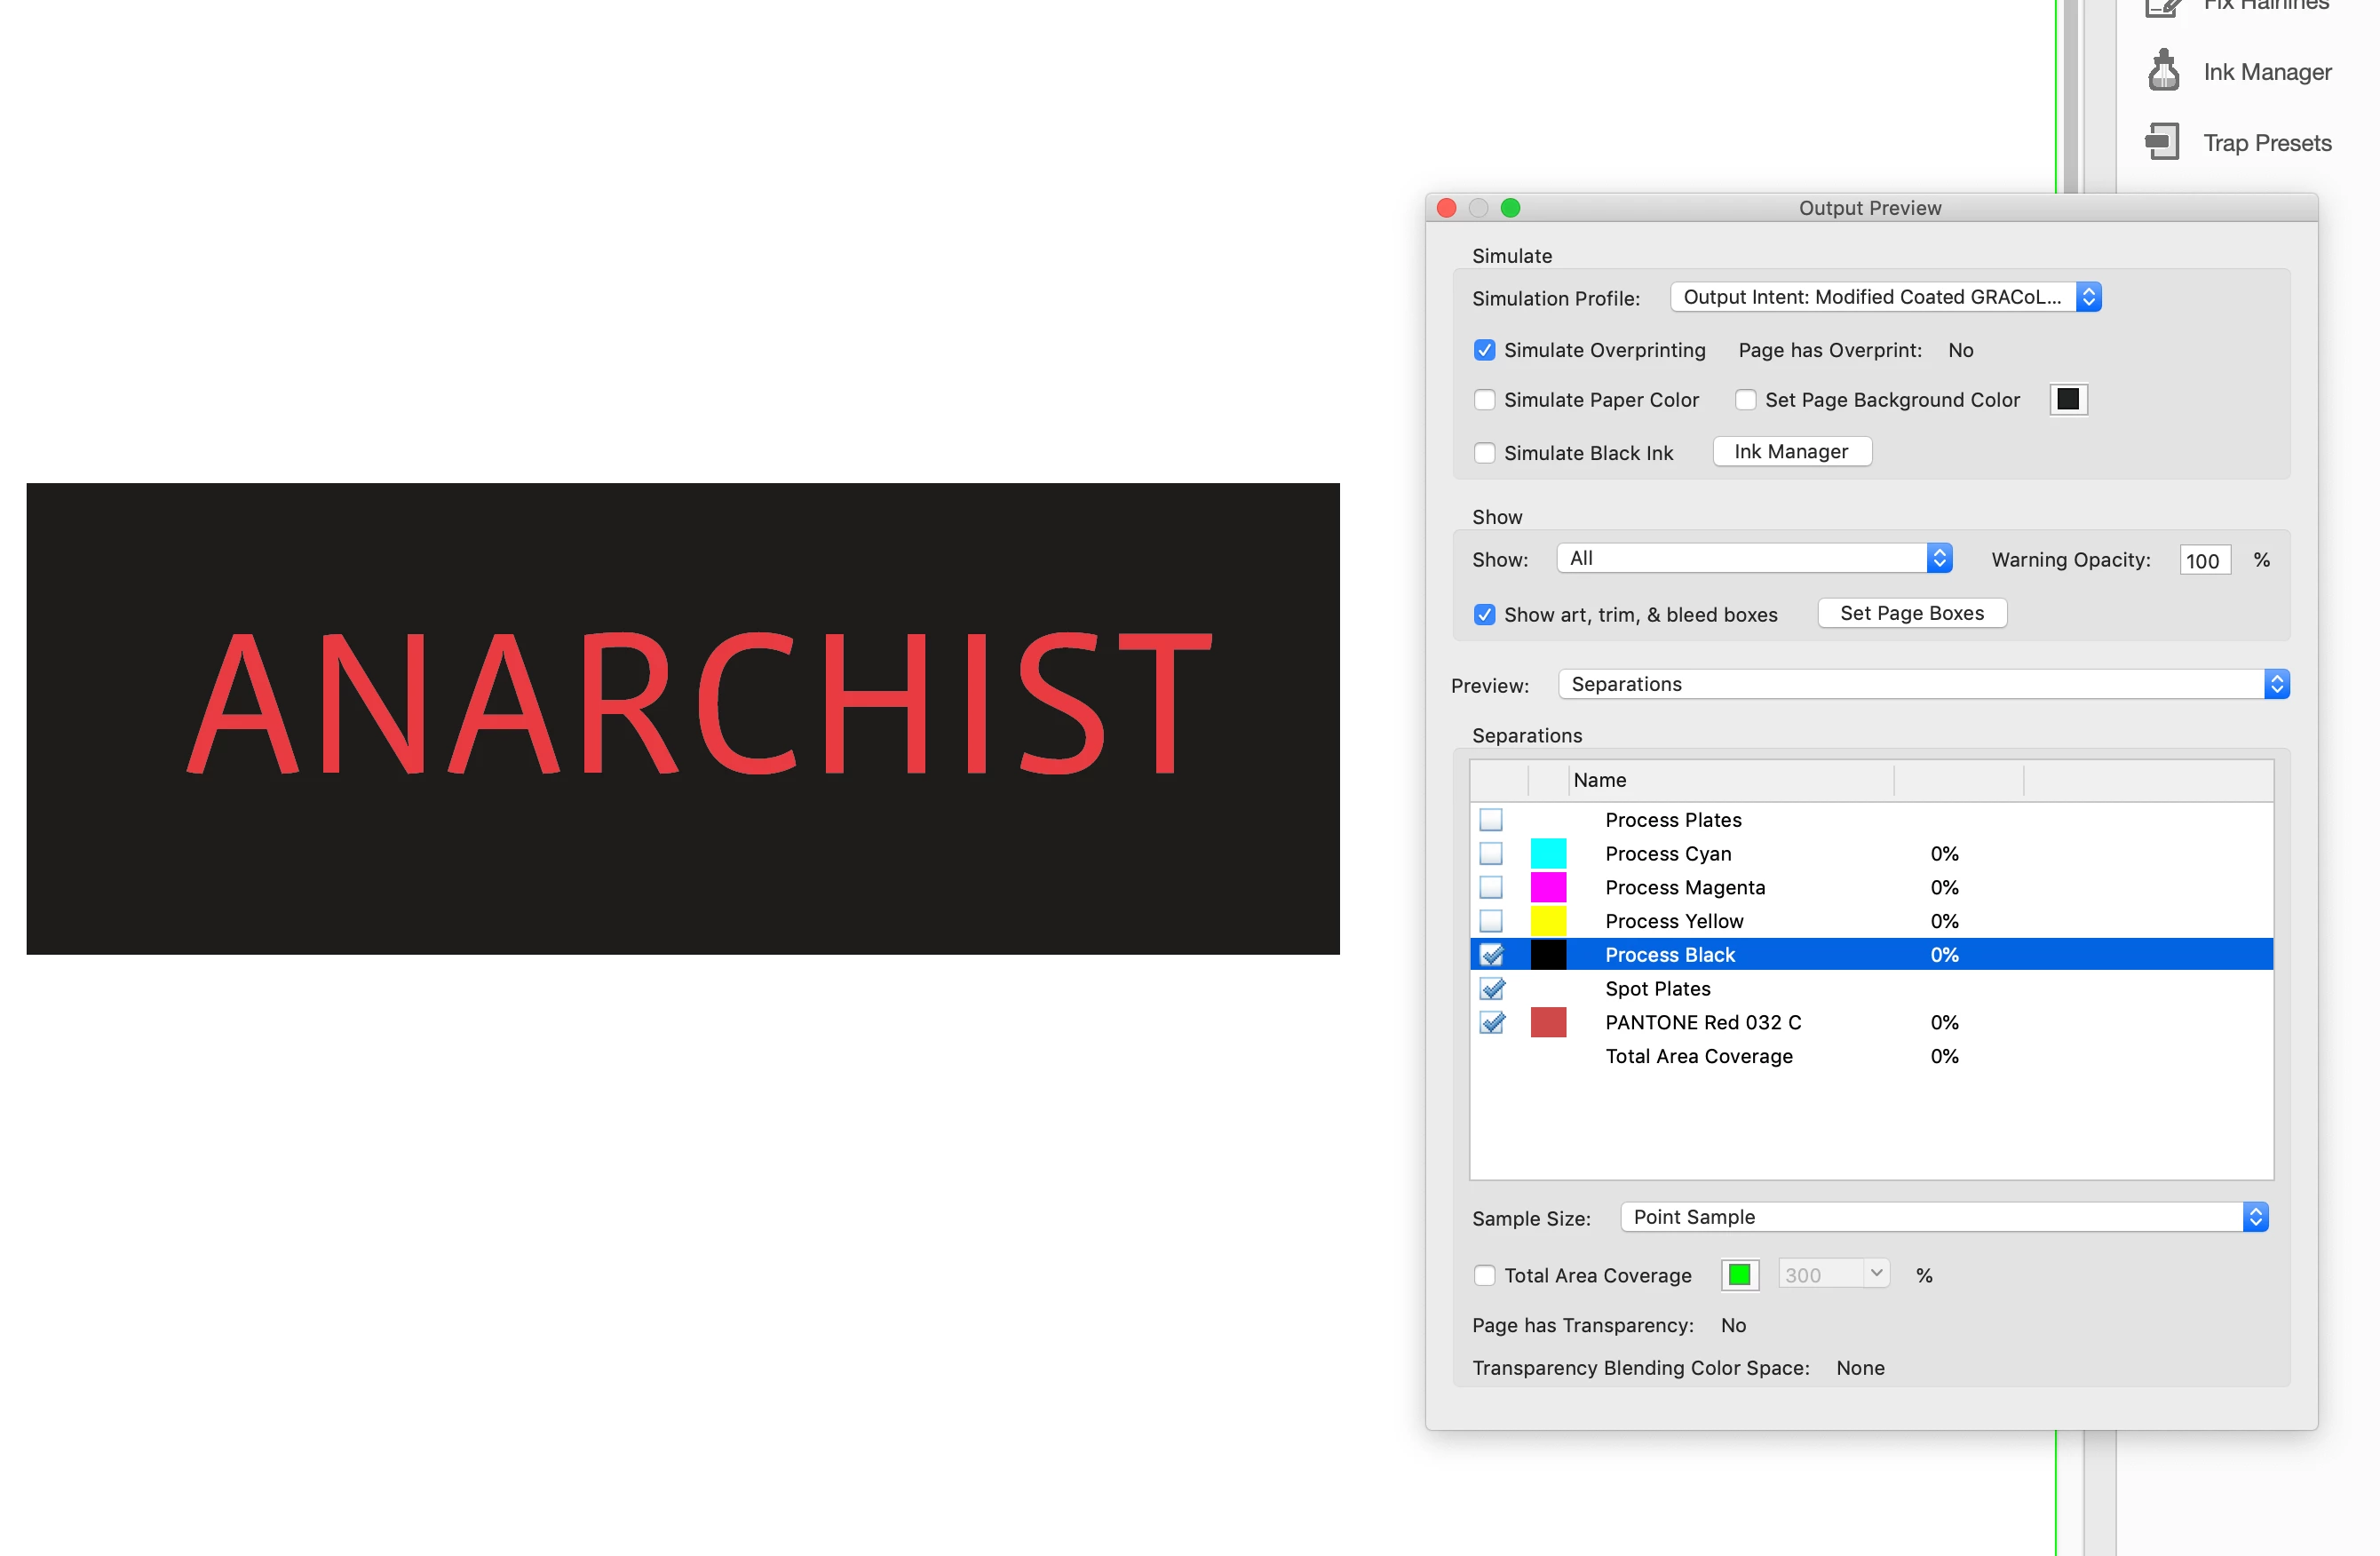
Task: Click the page background color swatch
Action: click(x=2067, y=400)
